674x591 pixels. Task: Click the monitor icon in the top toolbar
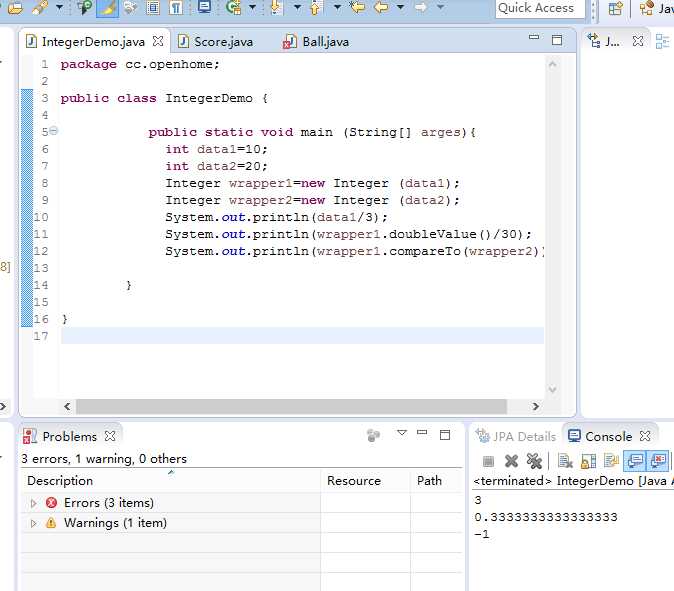pos(204,7)
